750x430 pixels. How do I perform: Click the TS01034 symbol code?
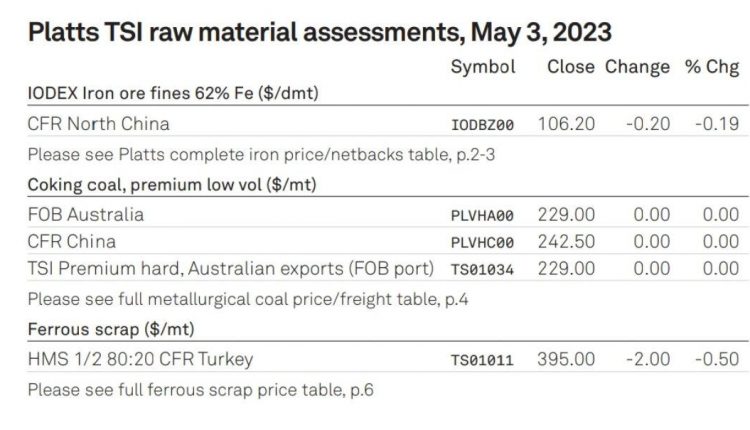tap(482, 270)
